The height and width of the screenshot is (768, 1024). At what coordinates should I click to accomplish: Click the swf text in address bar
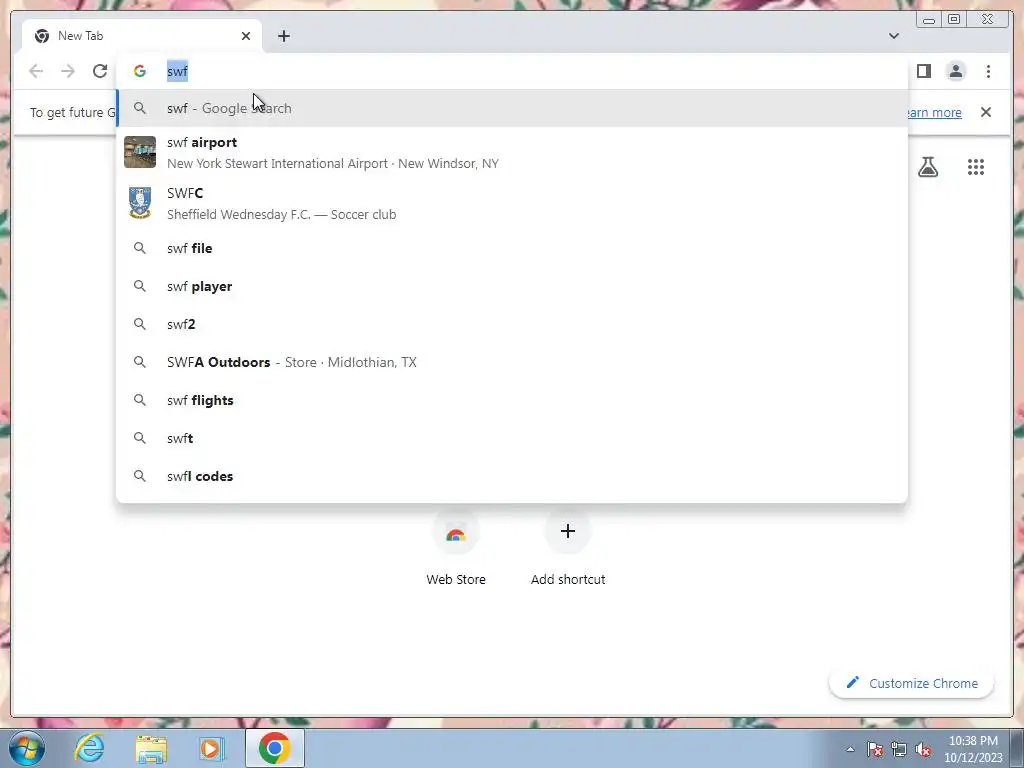177,71
